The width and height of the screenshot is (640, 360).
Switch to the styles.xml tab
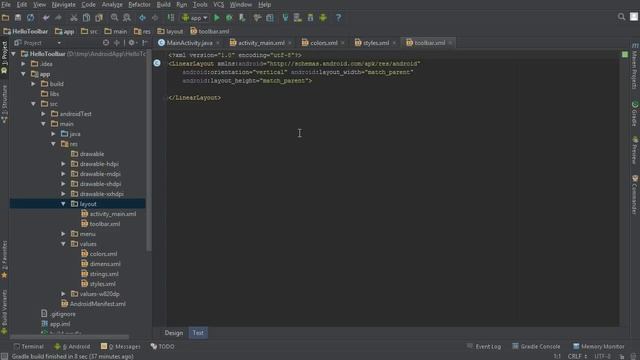(376, 42)
